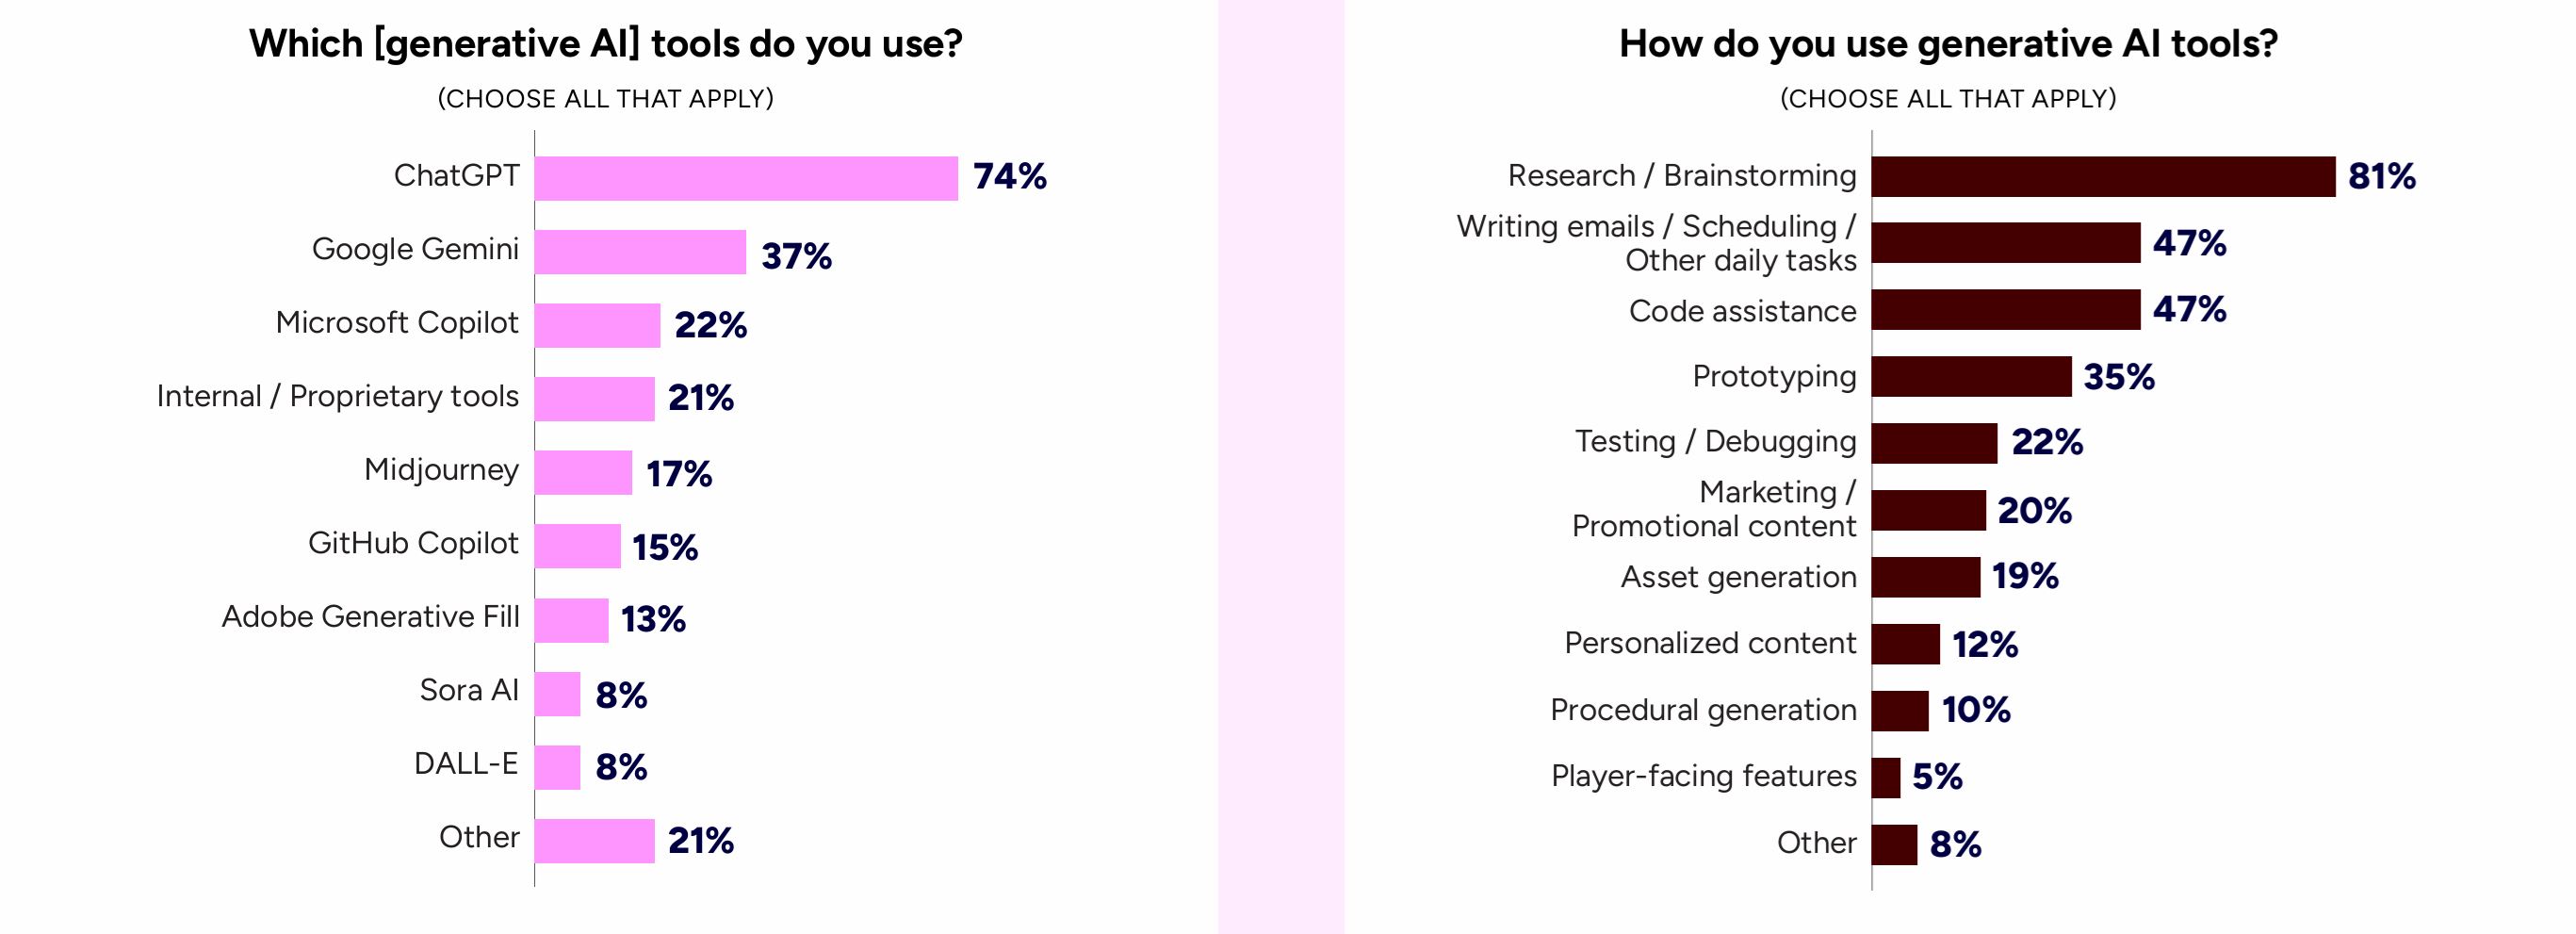Image resolution: width=2576 pixels, height=934 pixels.
Task: Select the Adobe Generative Fill label
Action: (370, 617)
